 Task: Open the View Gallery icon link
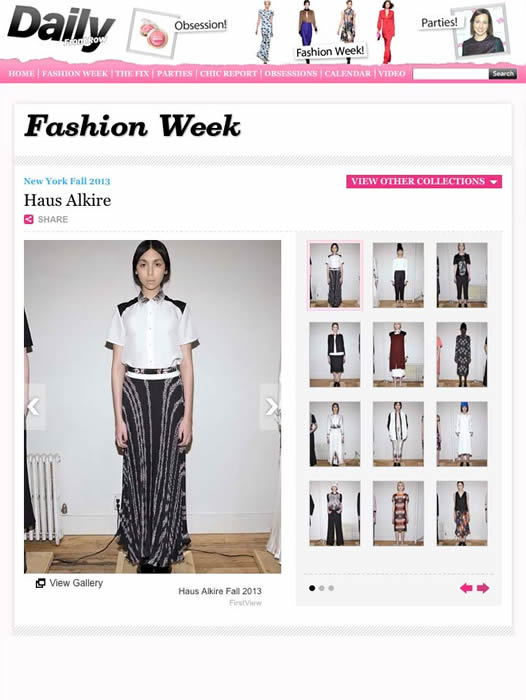[x=40, y=583]
